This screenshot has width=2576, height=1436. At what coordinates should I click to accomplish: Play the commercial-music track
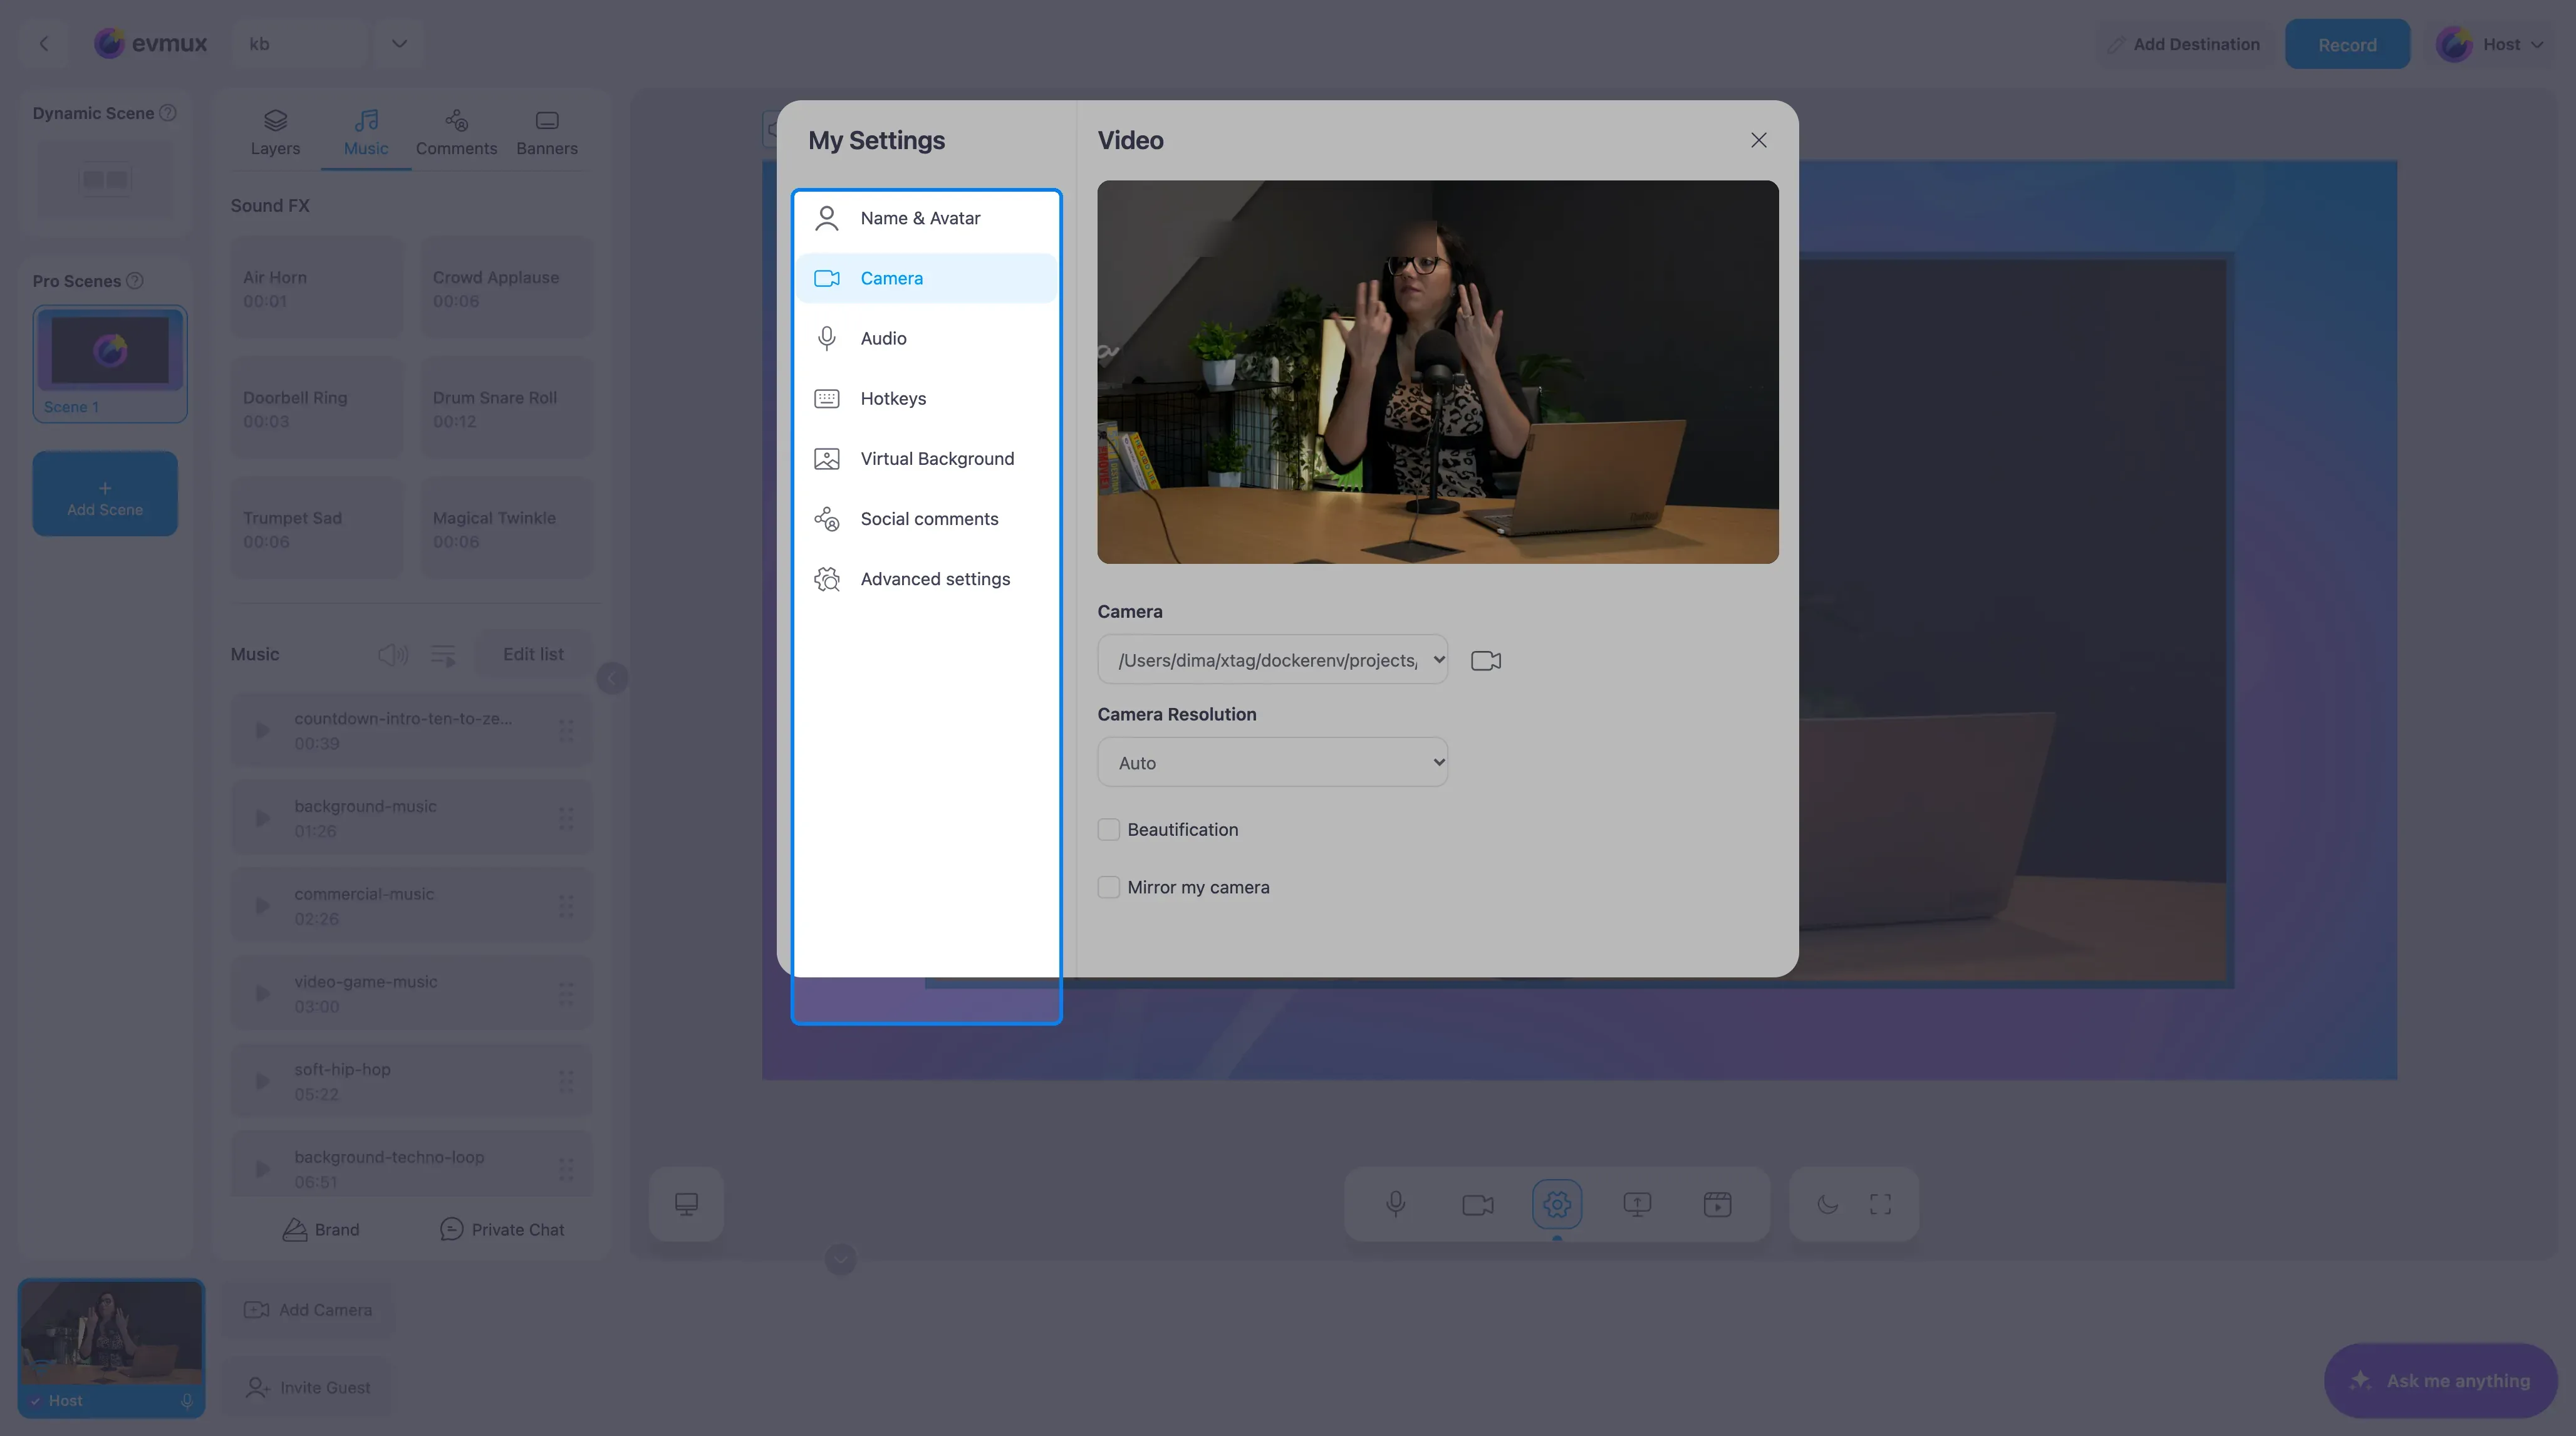point(262,906)
